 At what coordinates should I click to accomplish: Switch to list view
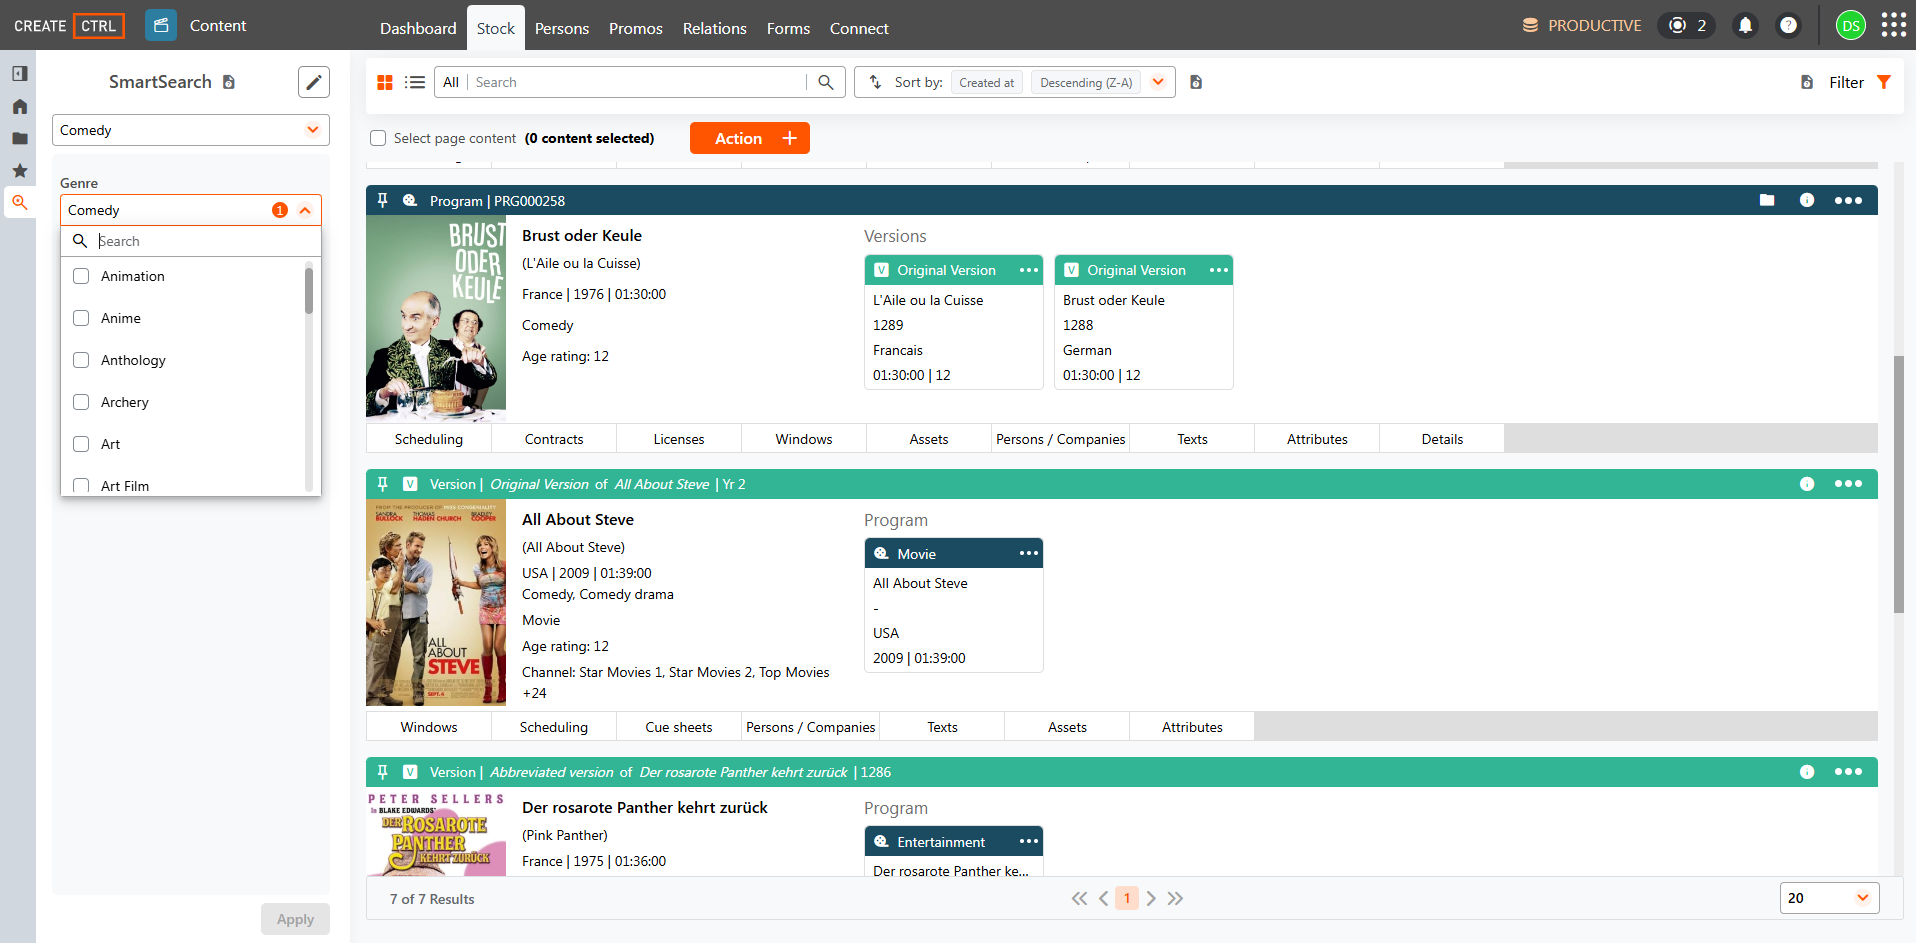click(x=415, y=82)
